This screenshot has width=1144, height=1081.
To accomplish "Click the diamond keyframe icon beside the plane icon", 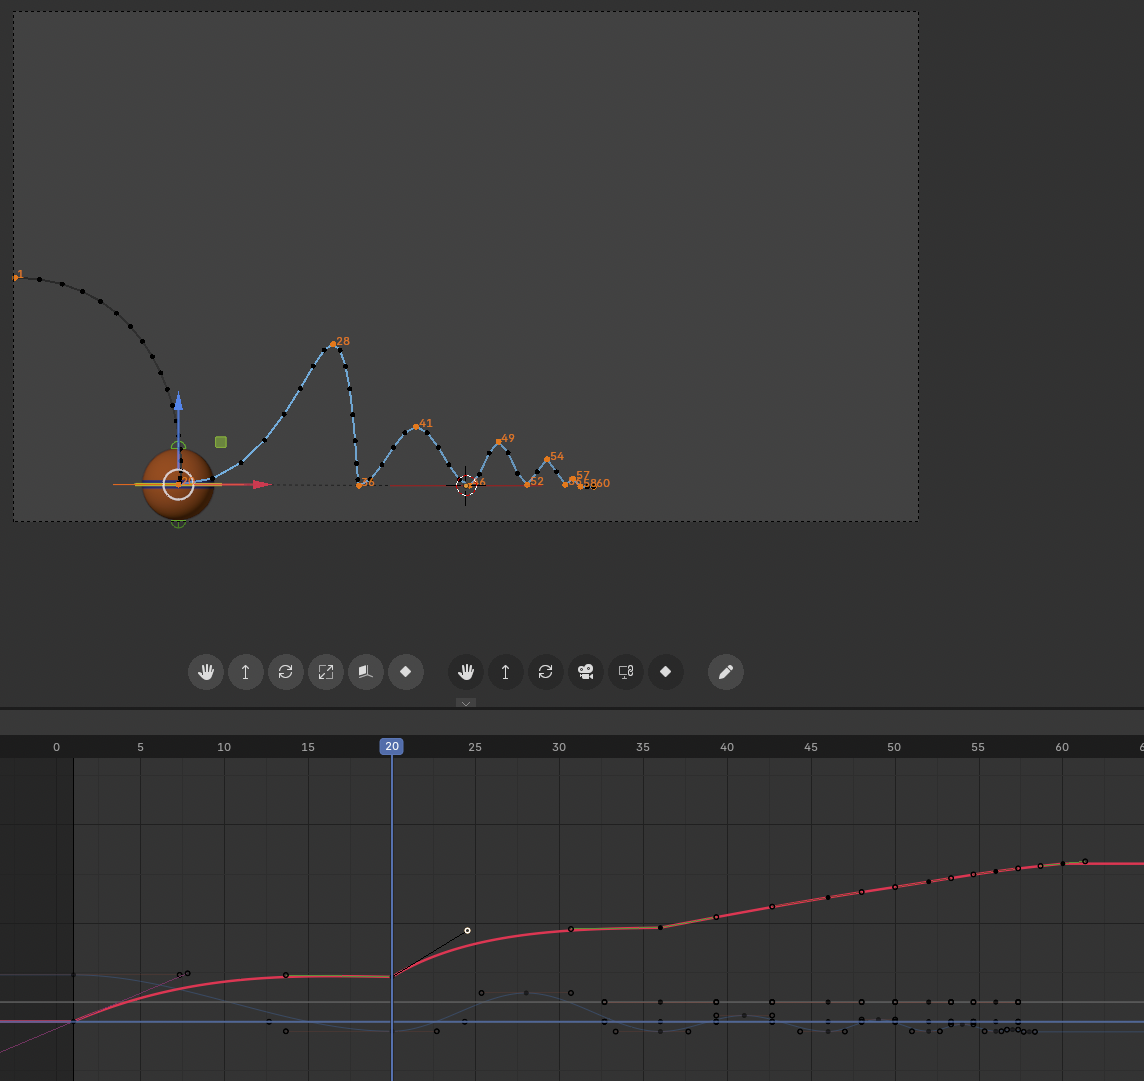I will pos(406,672).
